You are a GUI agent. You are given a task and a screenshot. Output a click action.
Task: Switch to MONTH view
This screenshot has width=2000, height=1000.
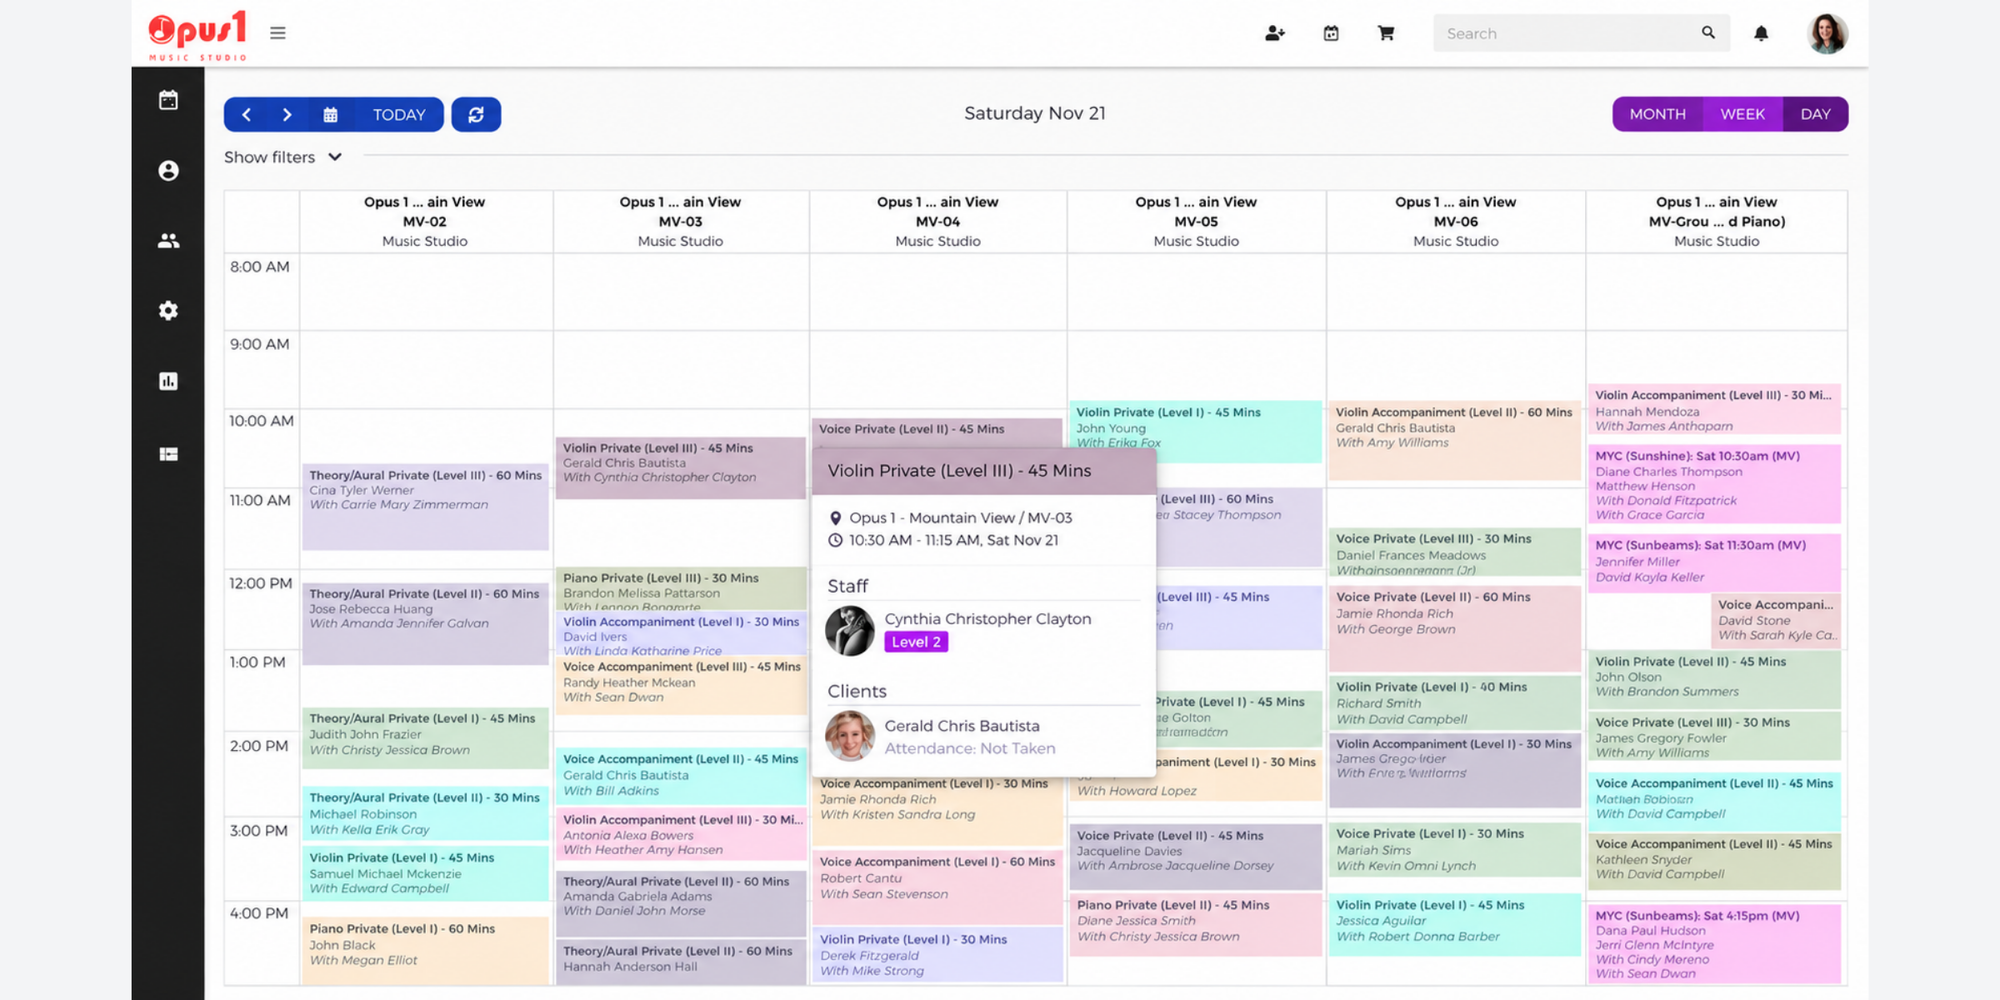coord(1658,114)
